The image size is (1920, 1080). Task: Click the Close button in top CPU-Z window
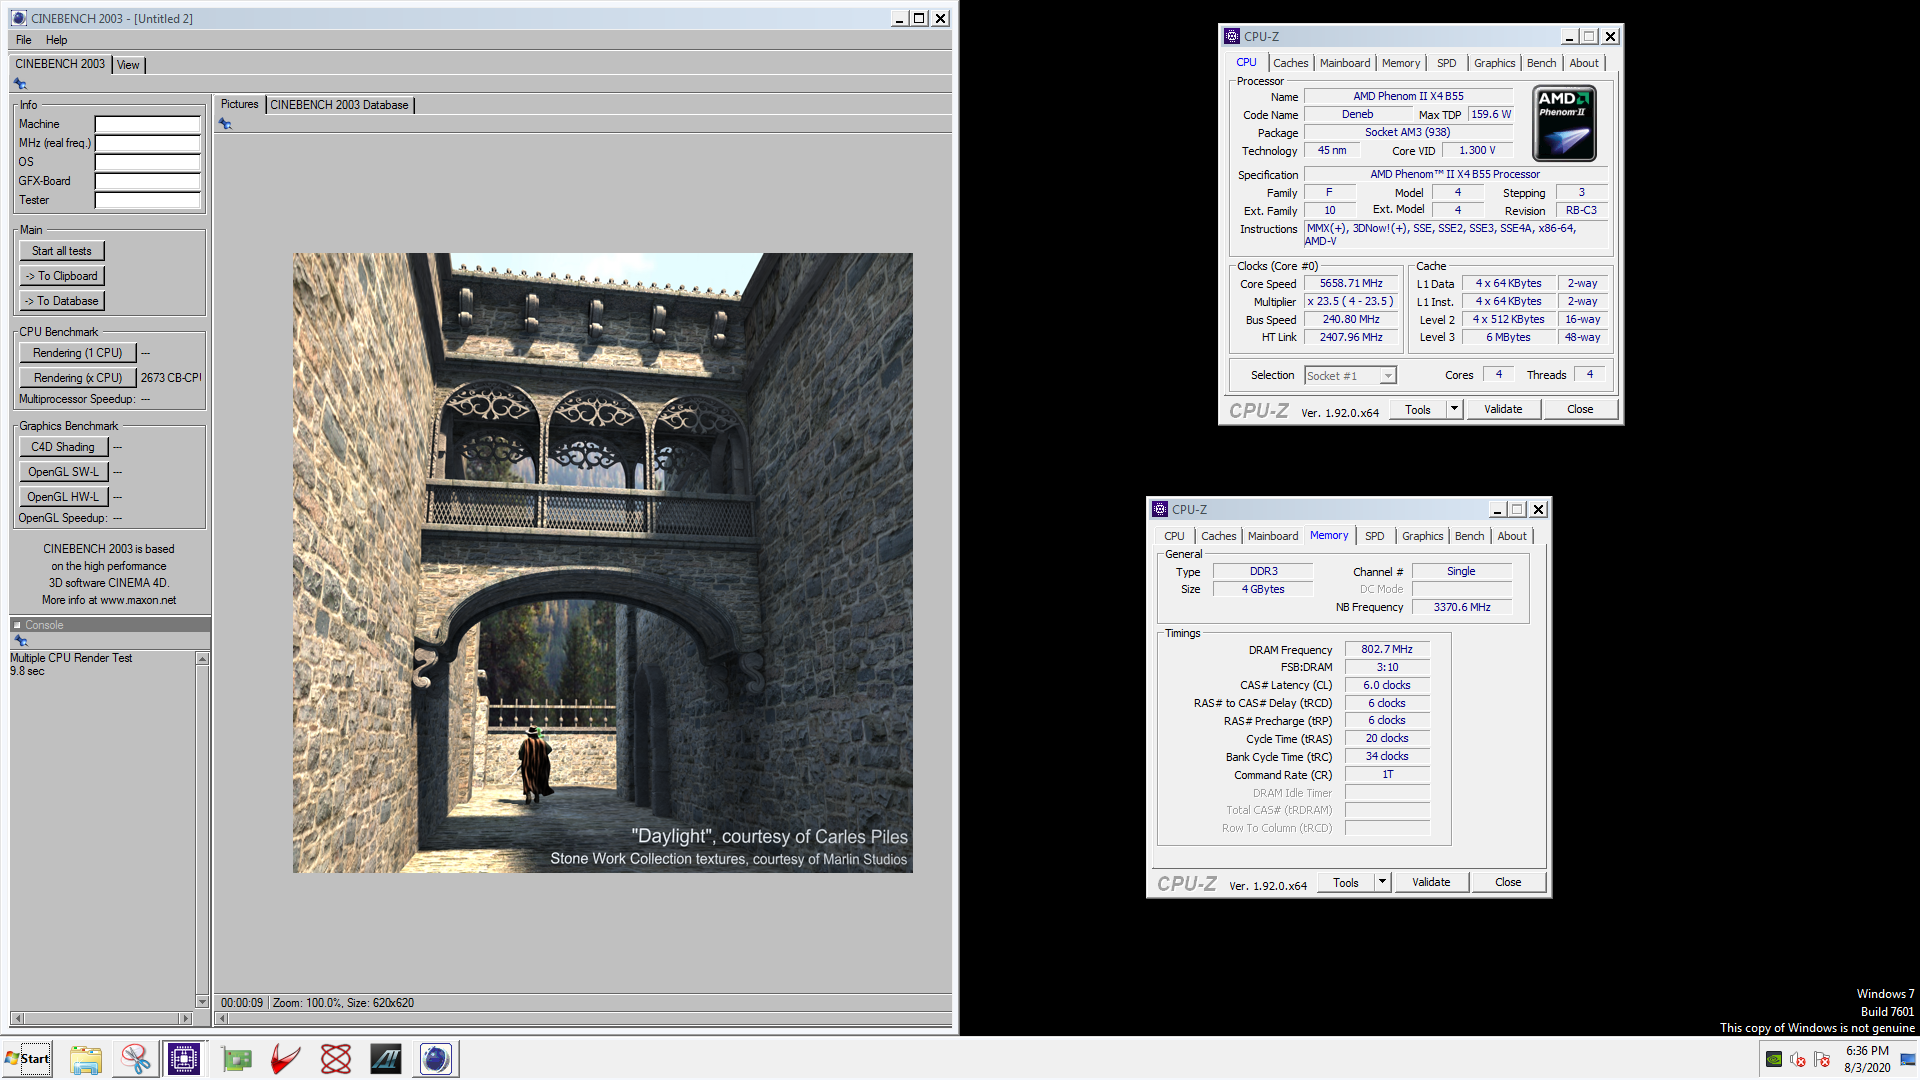1580,409
